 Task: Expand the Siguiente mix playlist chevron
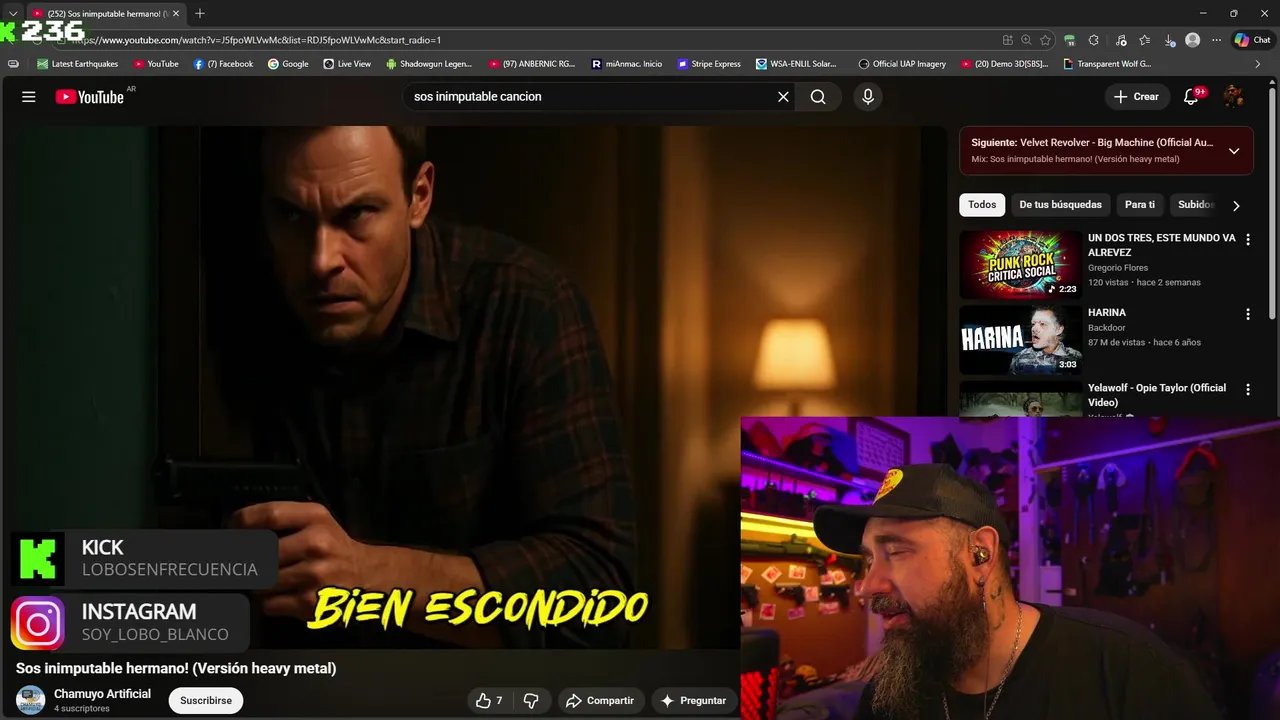click(x=1234, y=151)
